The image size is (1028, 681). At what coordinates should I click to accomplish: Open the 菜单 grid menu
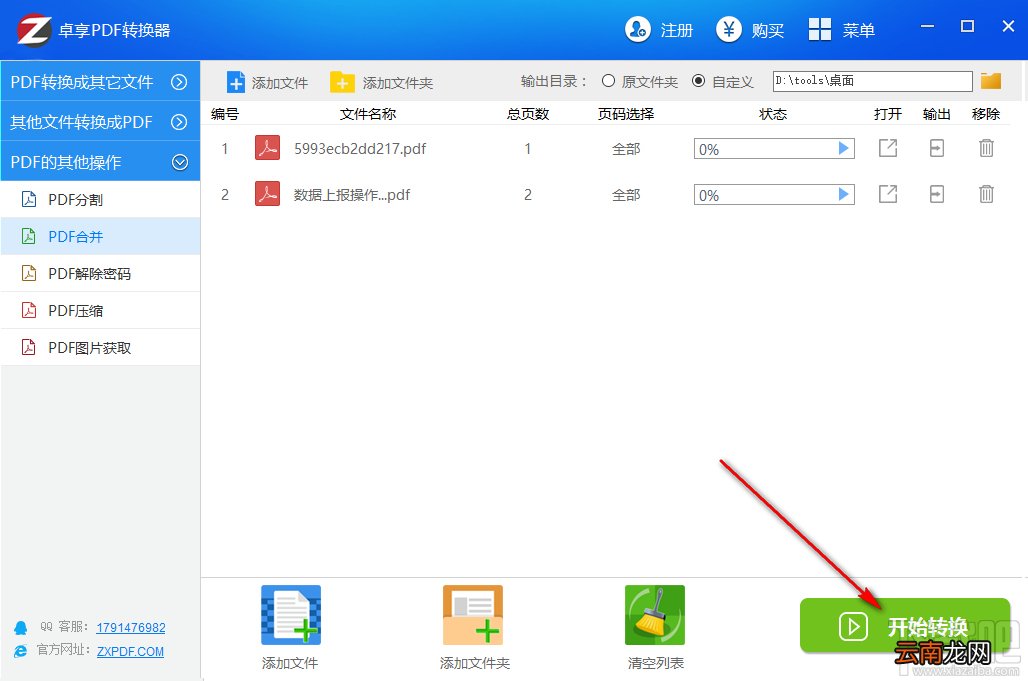coord(842,29)
